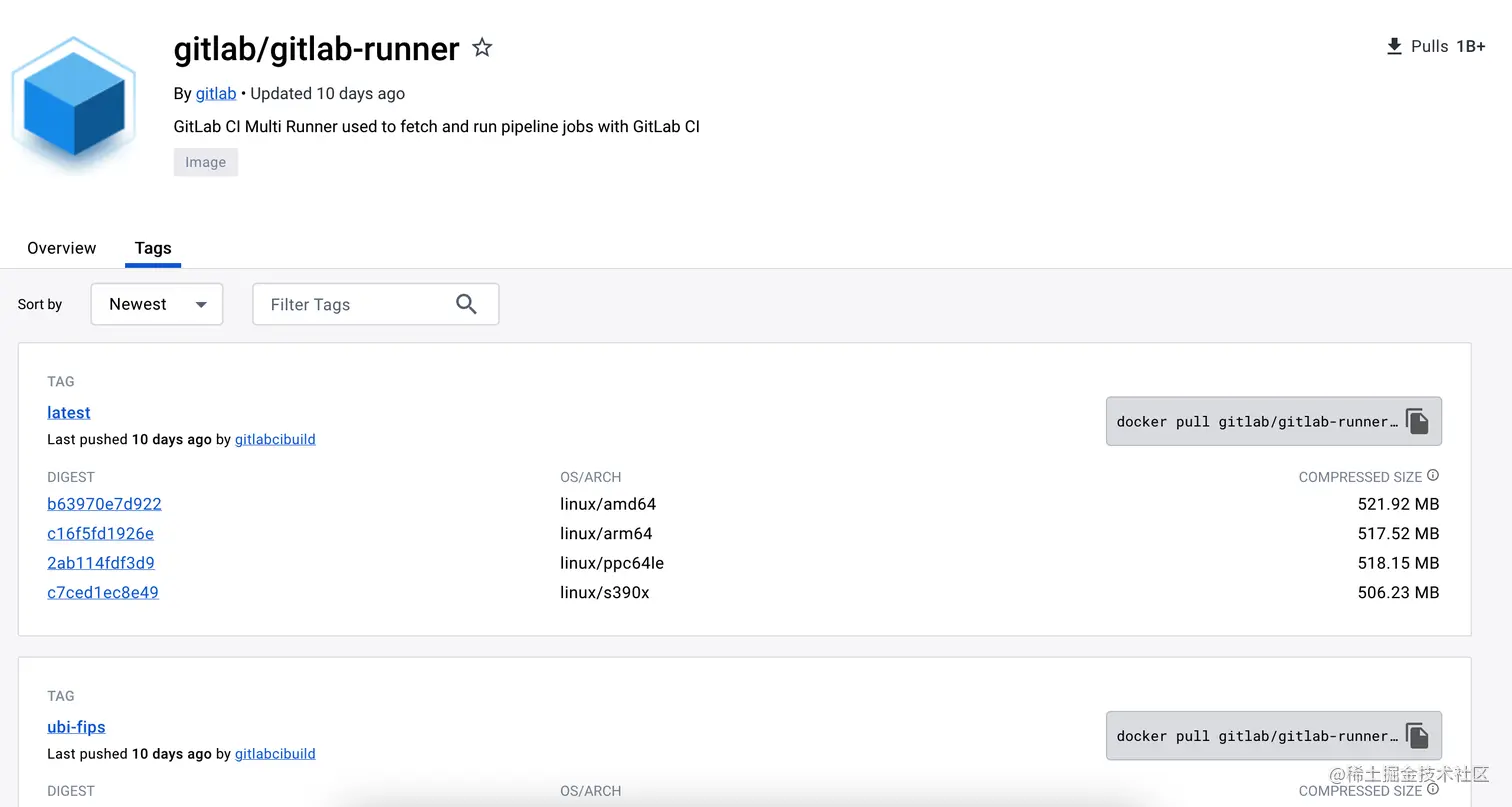Click info icon beside latest COMPRESSED SIZE
Viewport: 1512px width, 807px height.
[1433, 475]
